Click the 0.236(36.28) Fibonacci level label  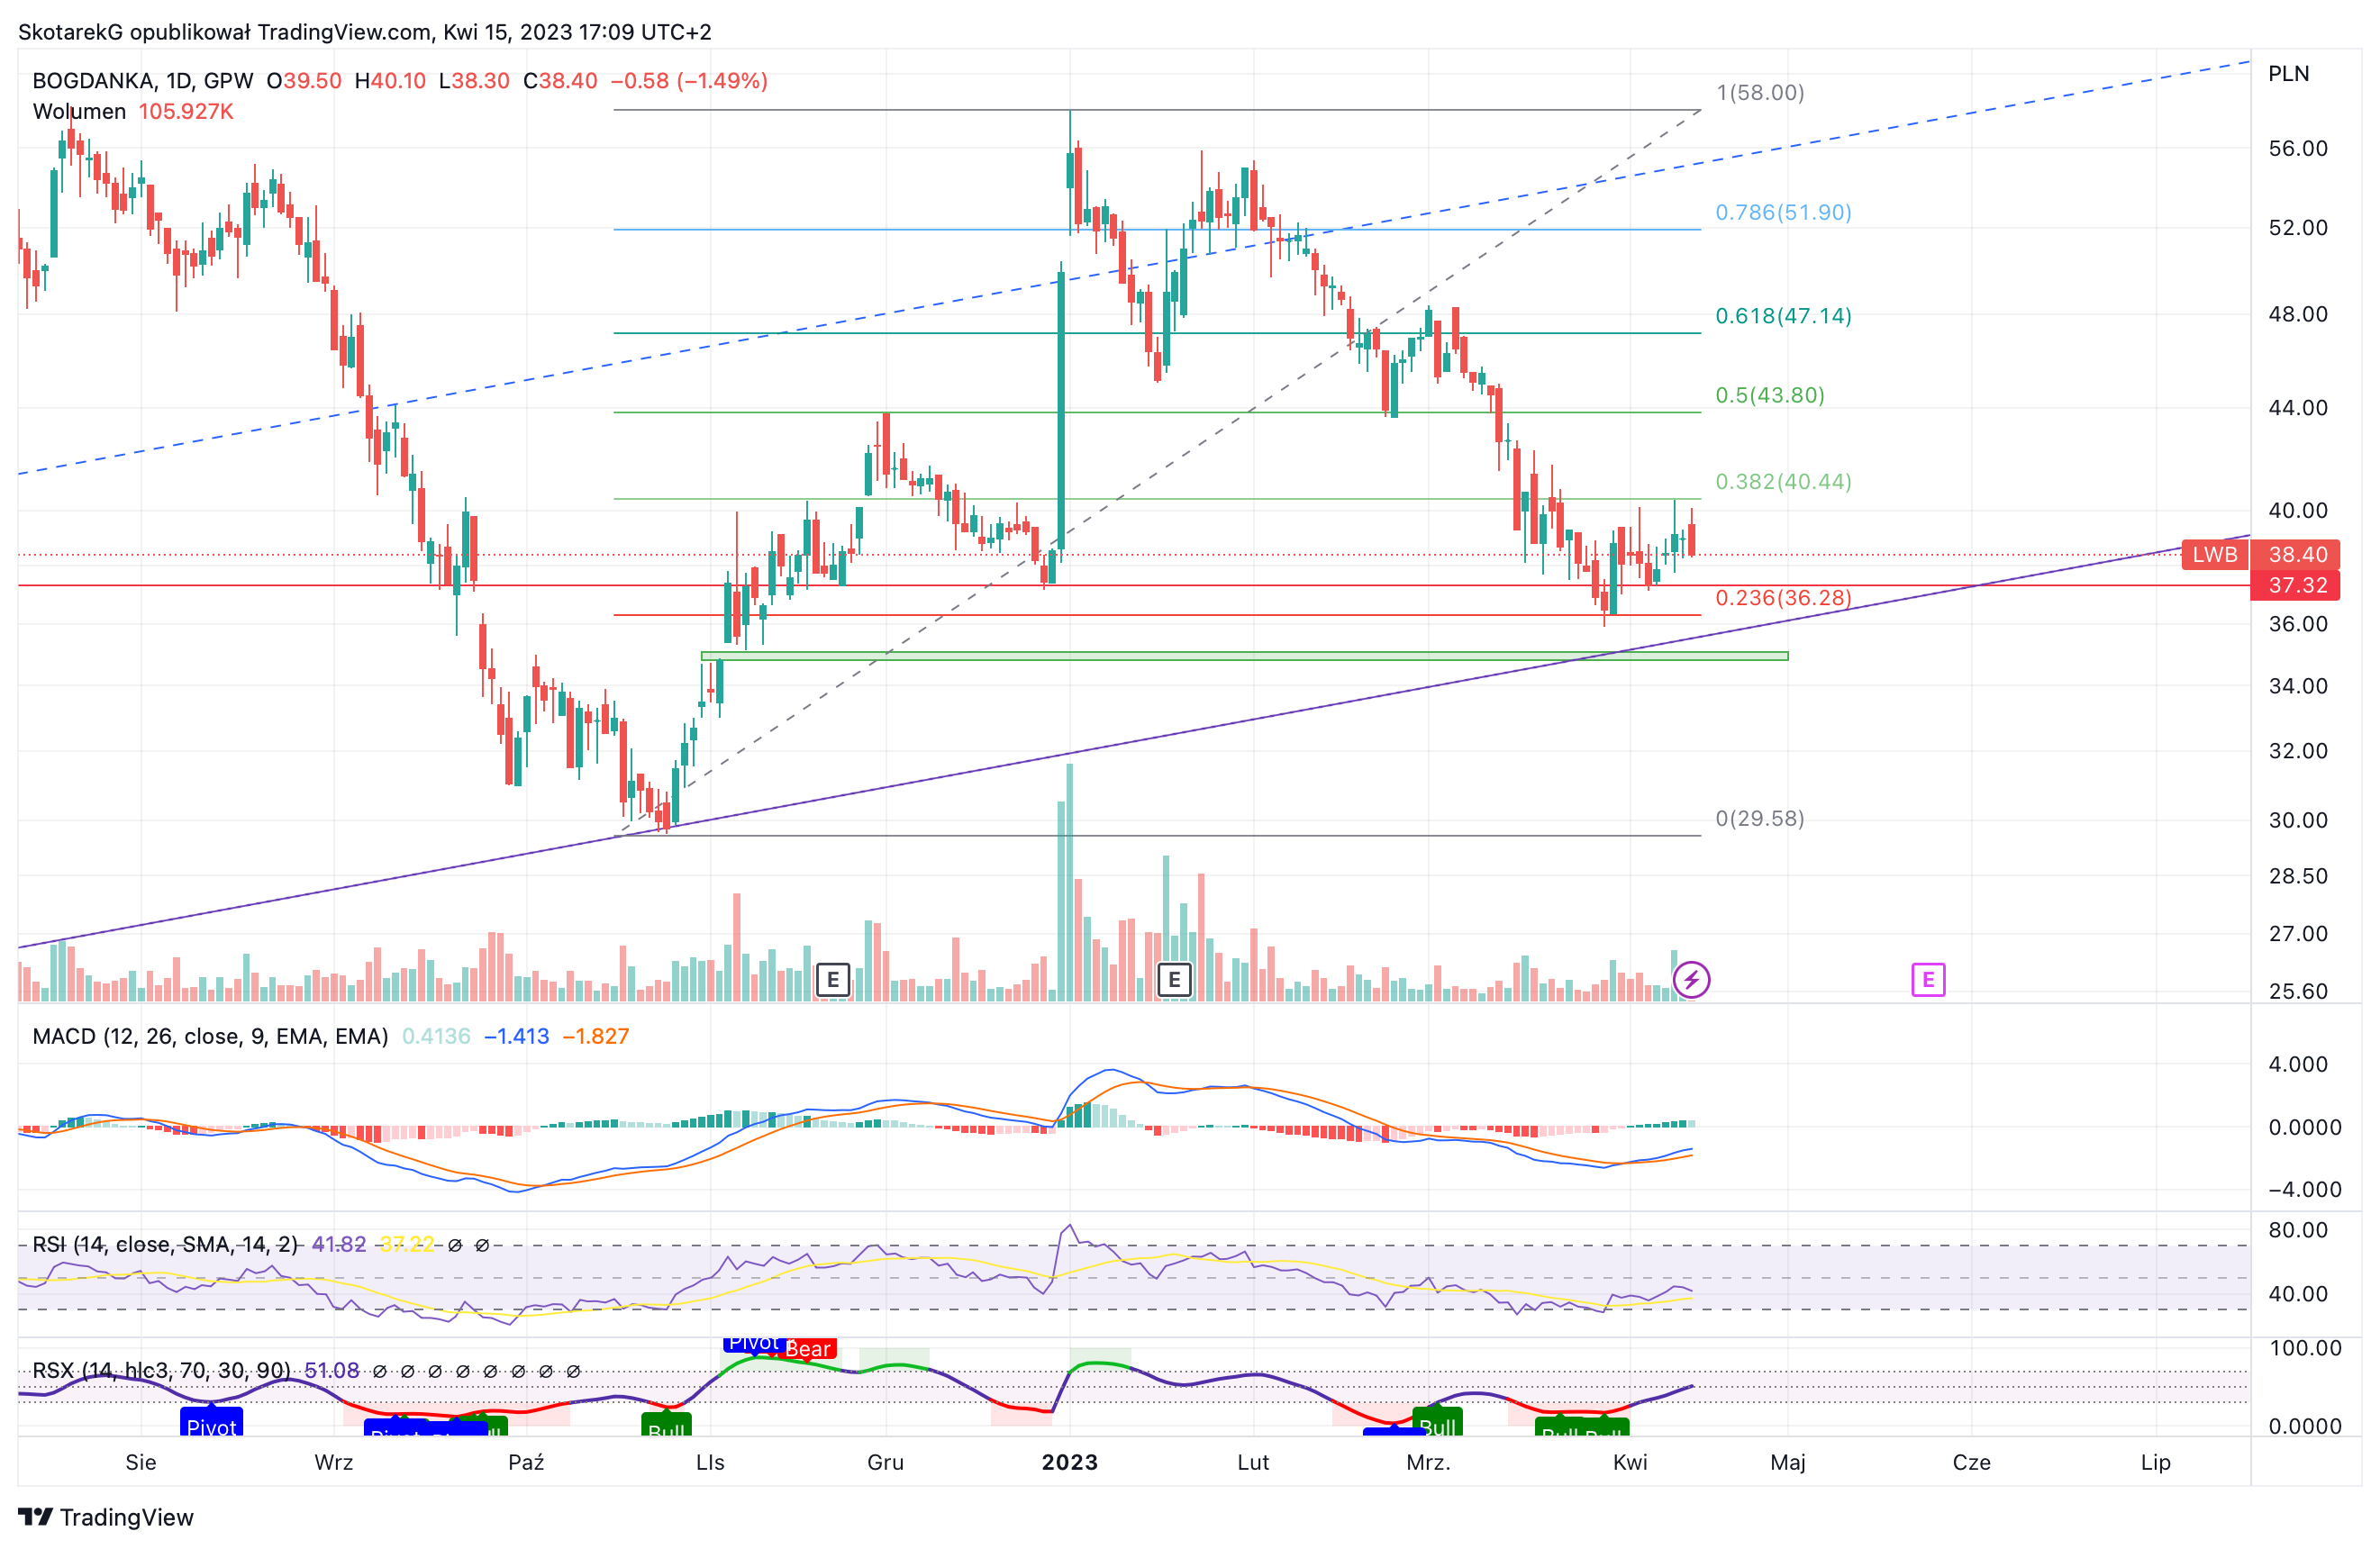[1783, 598]
